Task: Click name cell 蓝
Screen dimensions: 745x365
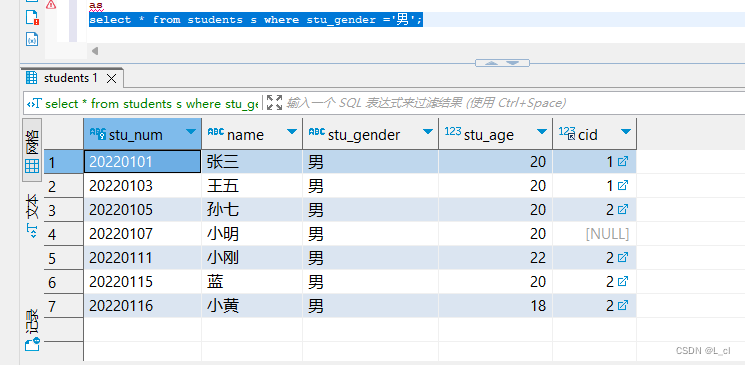Action: point(252,282)
